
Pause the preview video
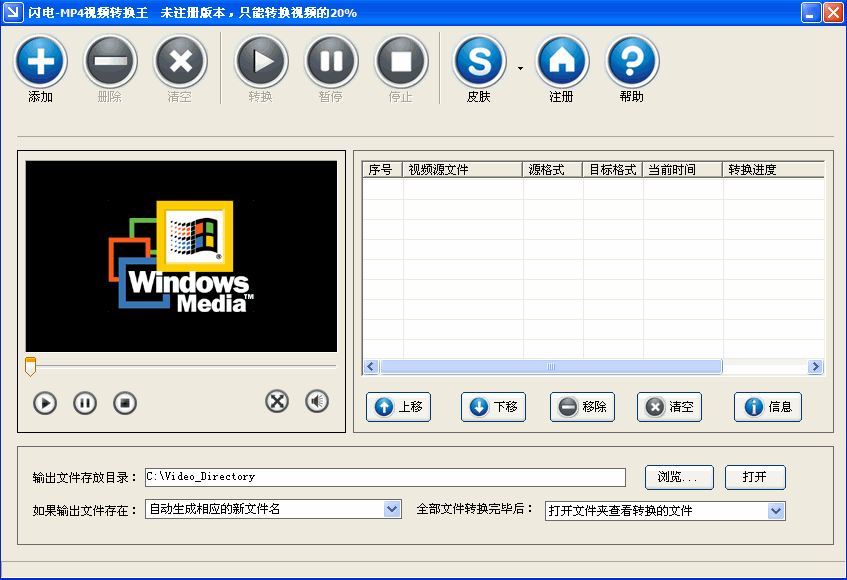tap(85, 403)
